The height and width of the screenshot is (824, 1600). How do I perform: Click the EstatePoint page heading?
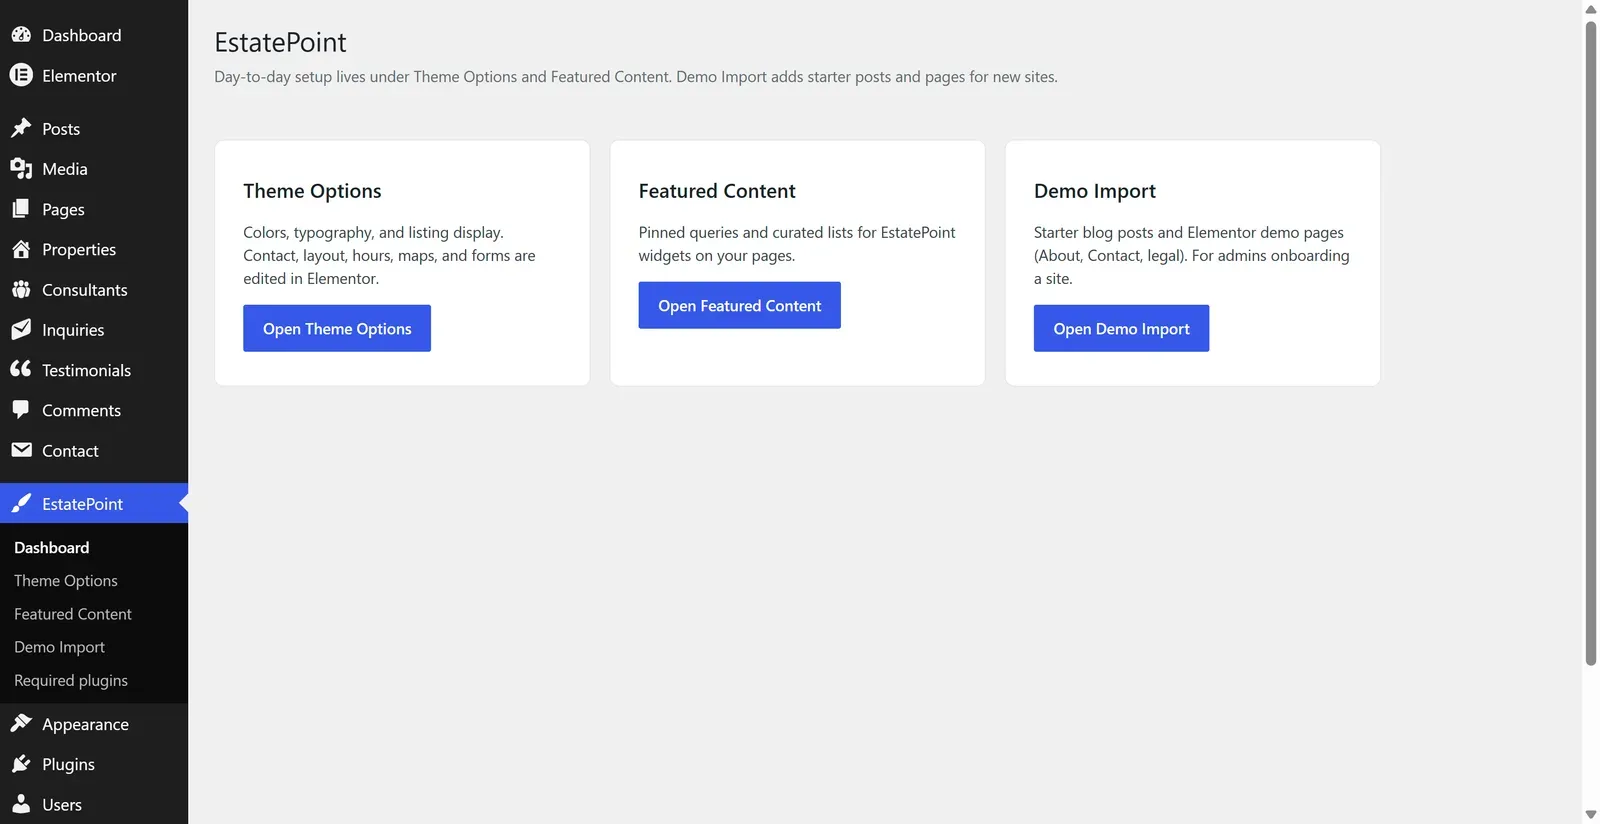(280, 42)
